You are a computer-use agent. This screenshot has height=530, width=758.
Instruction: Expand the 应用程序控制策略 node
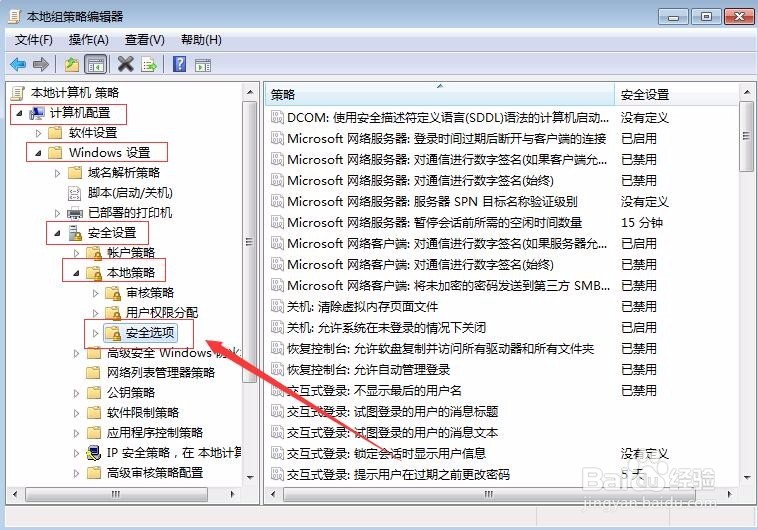76,433
